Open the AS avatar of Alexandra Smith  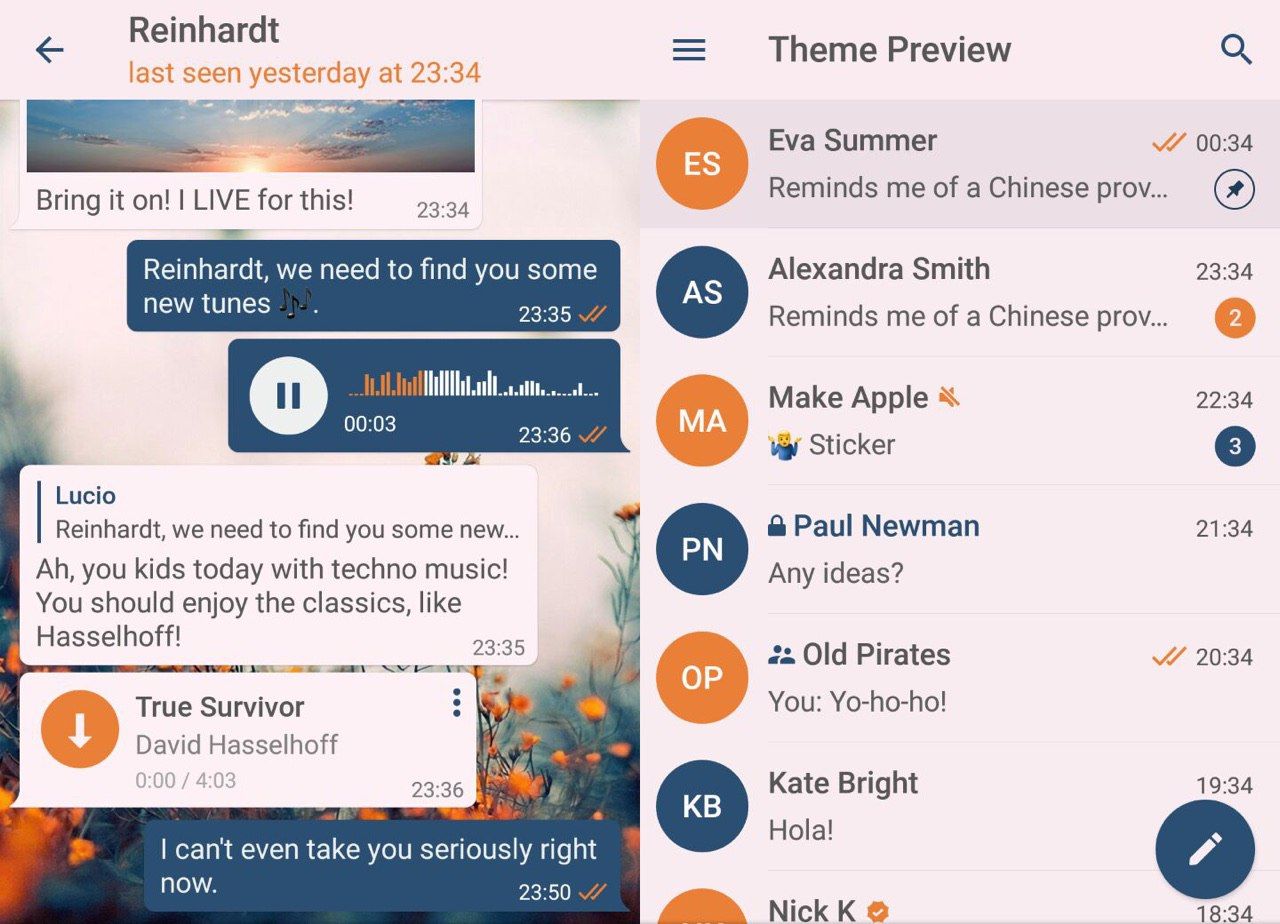tap(702, 292)
